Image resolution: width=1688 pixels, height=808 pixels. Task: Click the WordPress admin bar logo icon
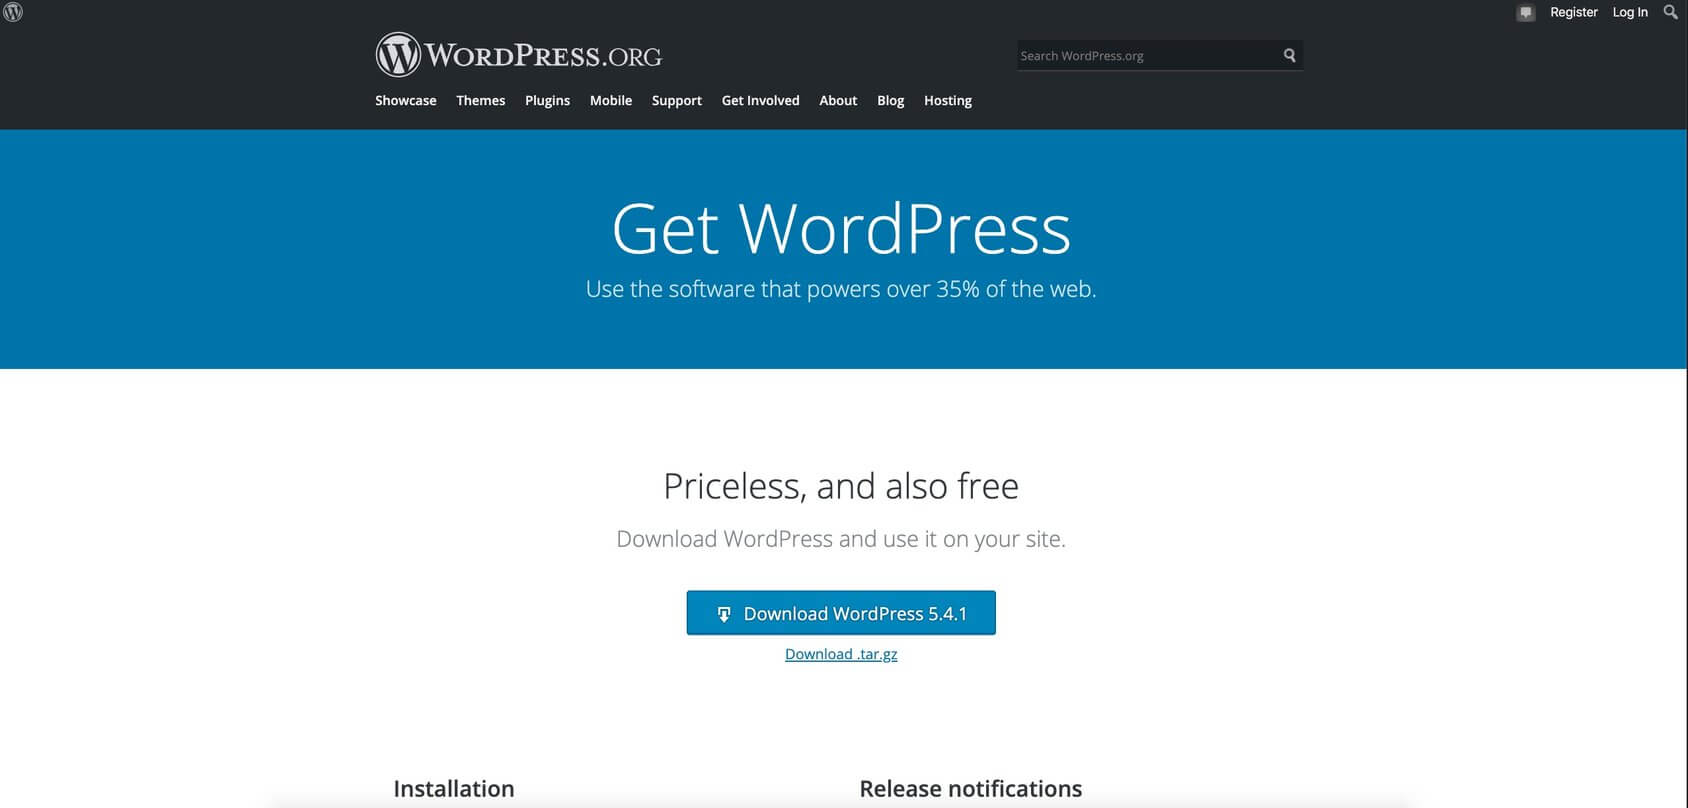pyautogui.click(x=13, y=13)
